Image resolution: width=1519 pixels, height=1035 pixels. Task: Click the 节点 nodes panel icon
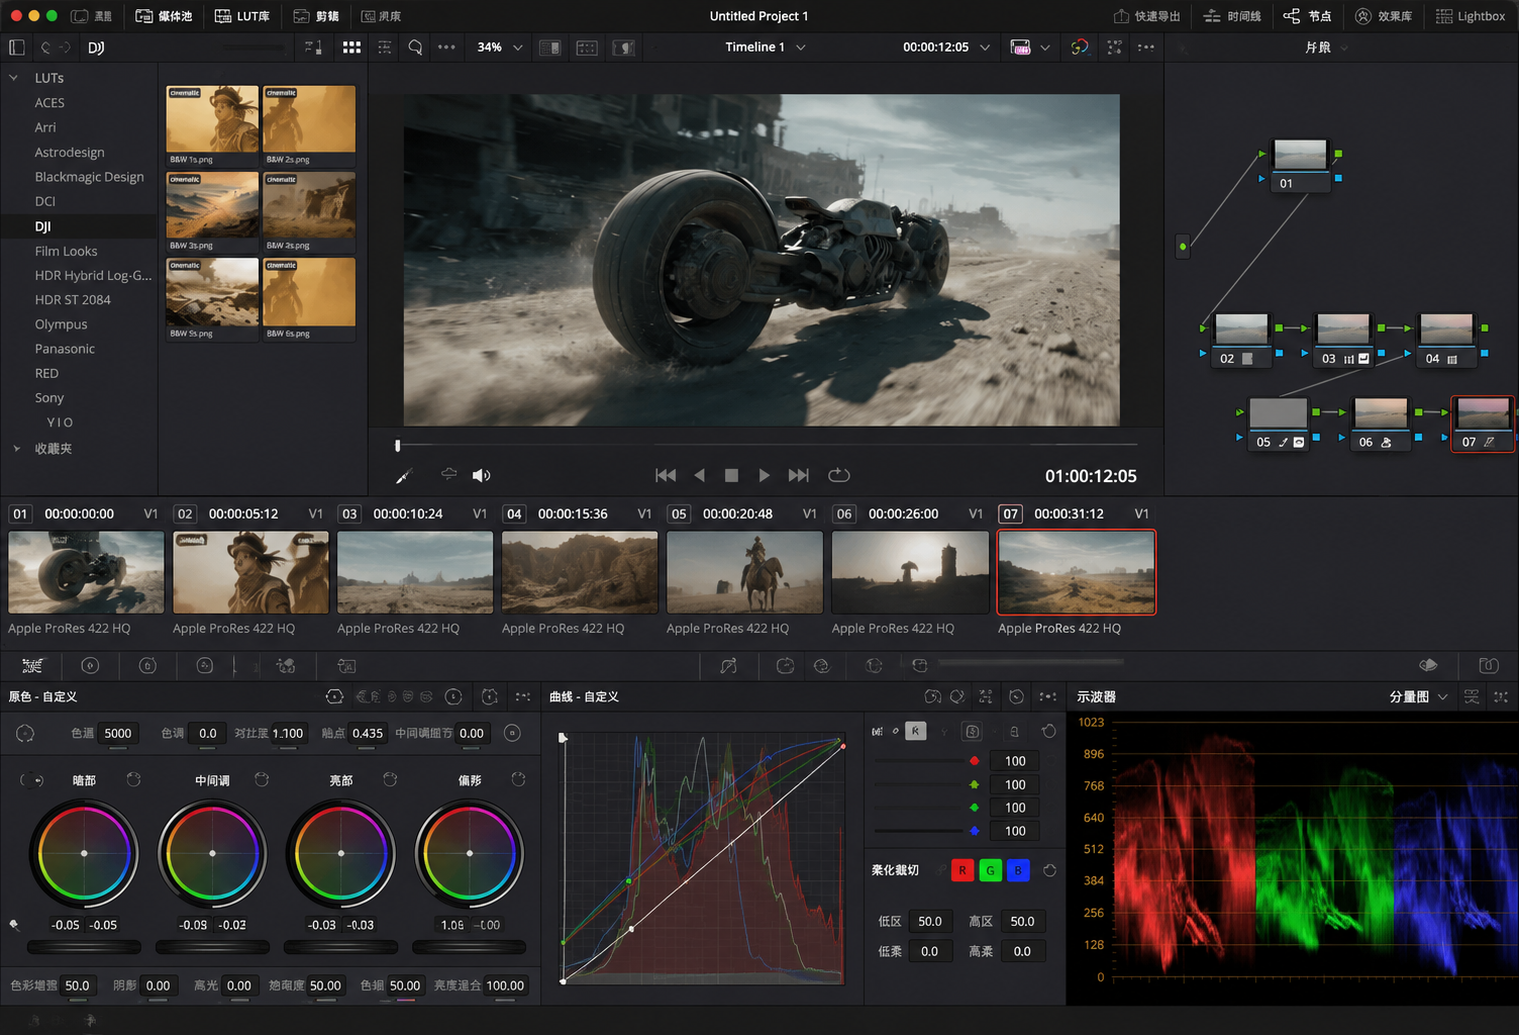[1307, 16]
